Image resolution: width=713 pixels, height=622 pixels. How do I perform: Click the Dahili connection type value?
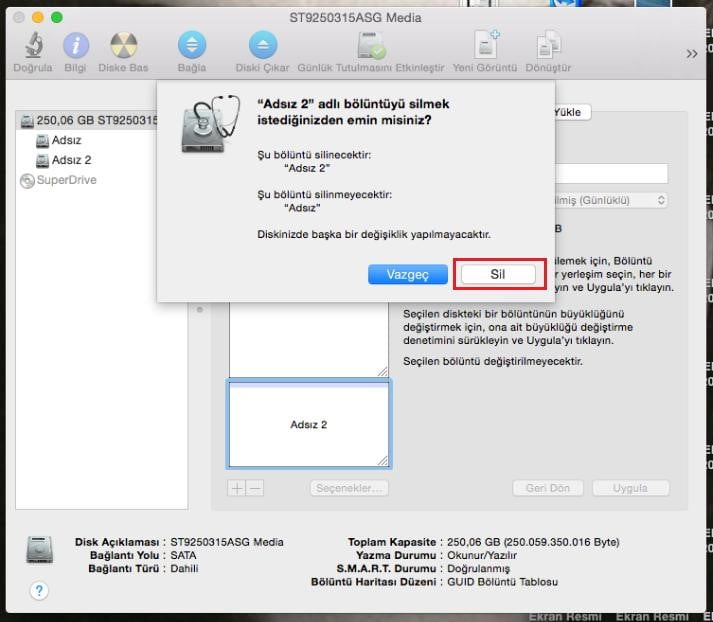[x=184, y=568]
